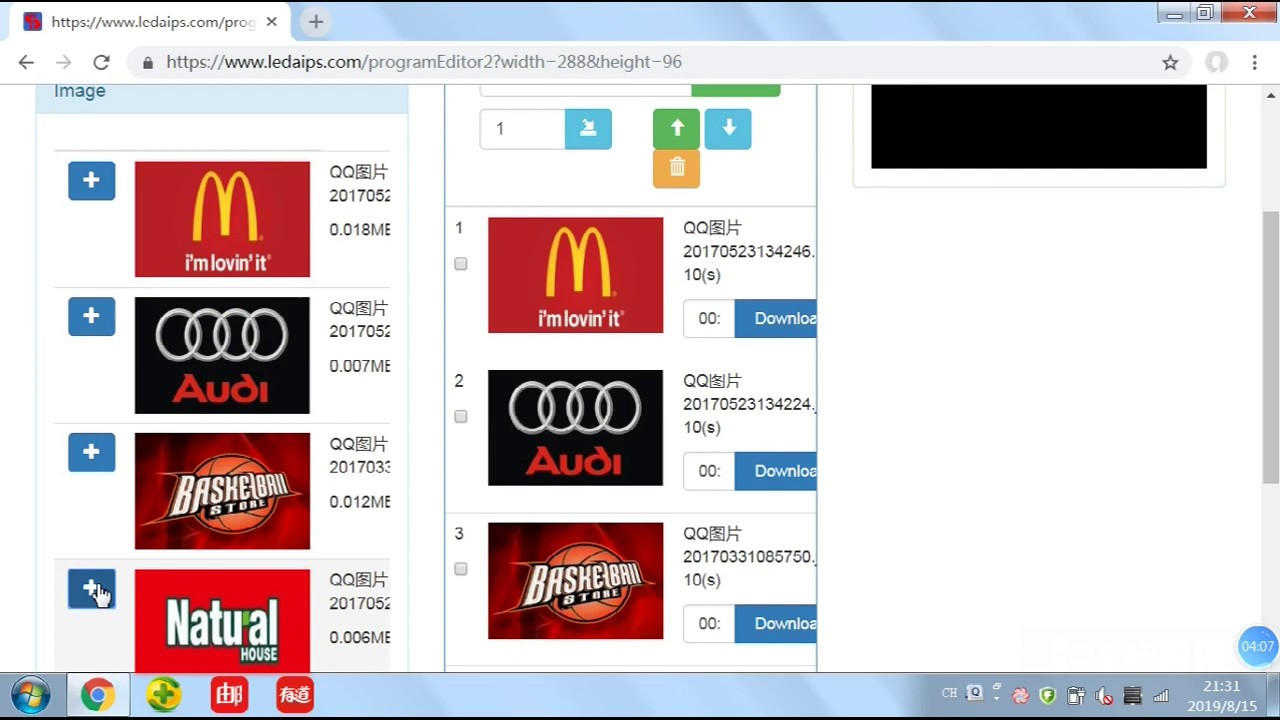Click the number input showing 1
The width and height of the screenshot is (1280, 720).
pyautogui.click(x=522, y=129)
